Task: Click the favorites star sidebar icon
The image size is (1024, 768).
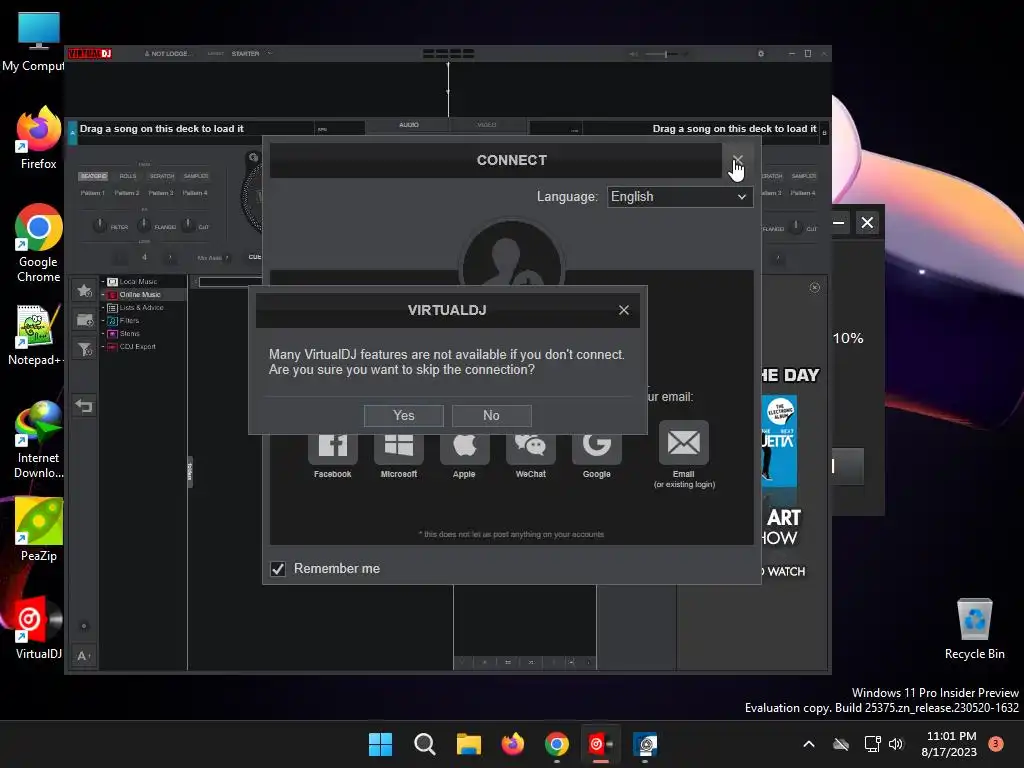Action: click(x=84, y=290)
